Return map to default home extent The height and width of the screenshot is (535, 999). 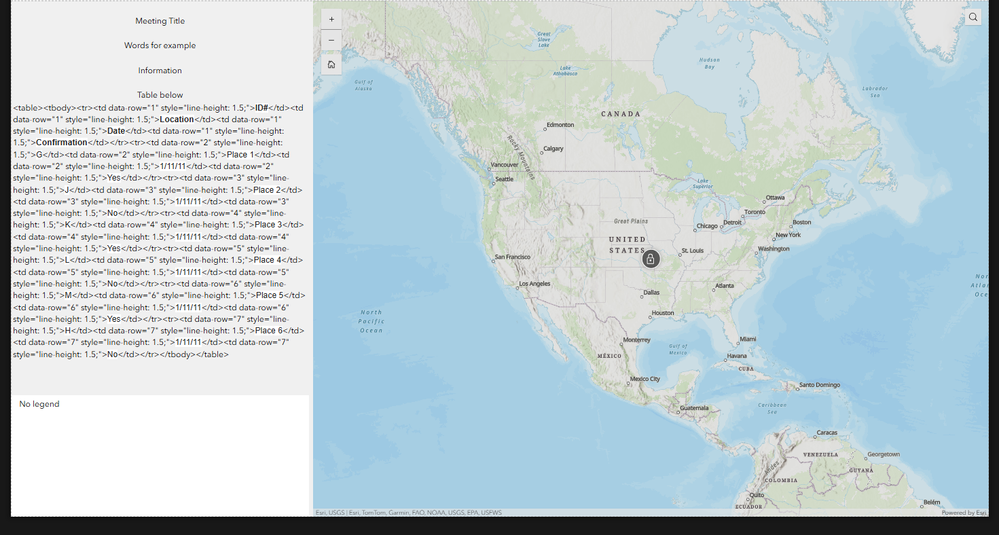tap(331, 64)
